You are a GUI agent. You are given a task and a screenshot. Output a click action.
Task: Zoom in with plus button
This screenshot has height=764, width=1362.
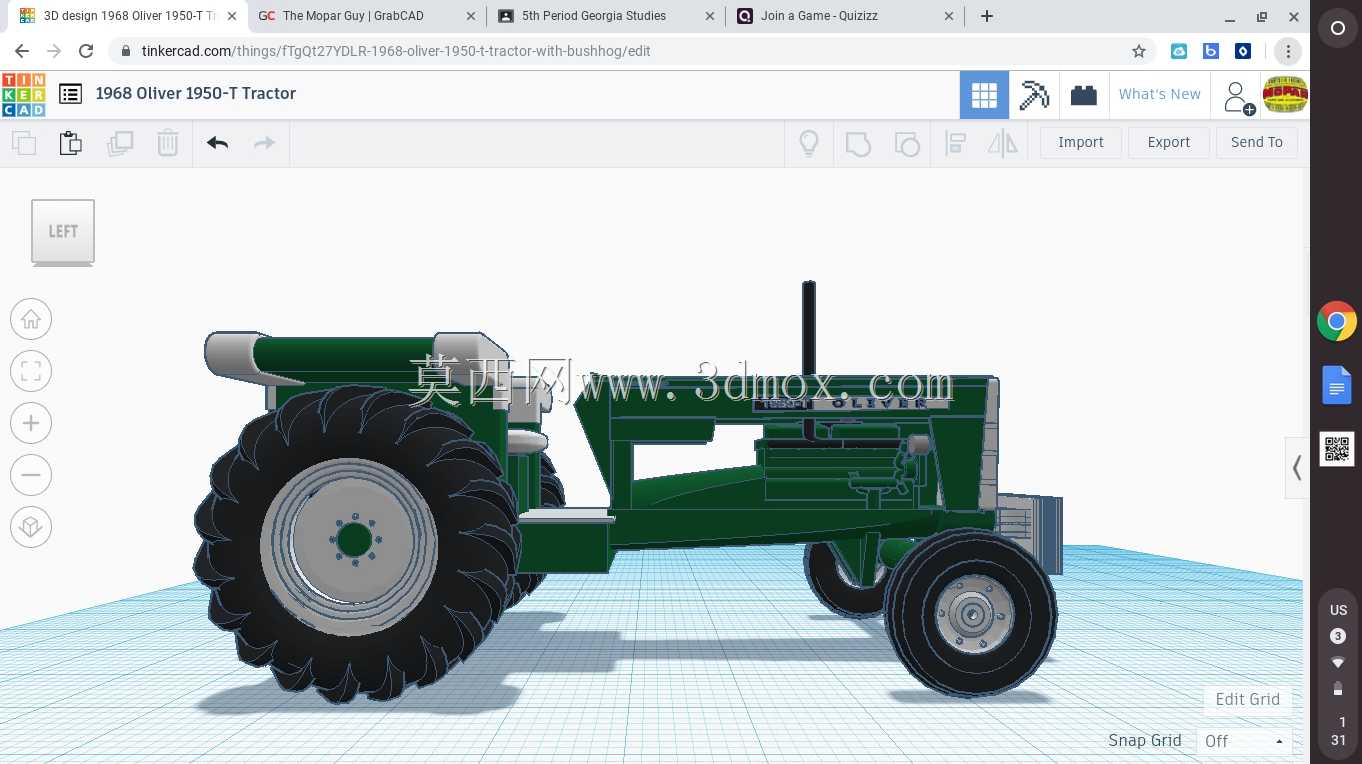coord(31,423)
